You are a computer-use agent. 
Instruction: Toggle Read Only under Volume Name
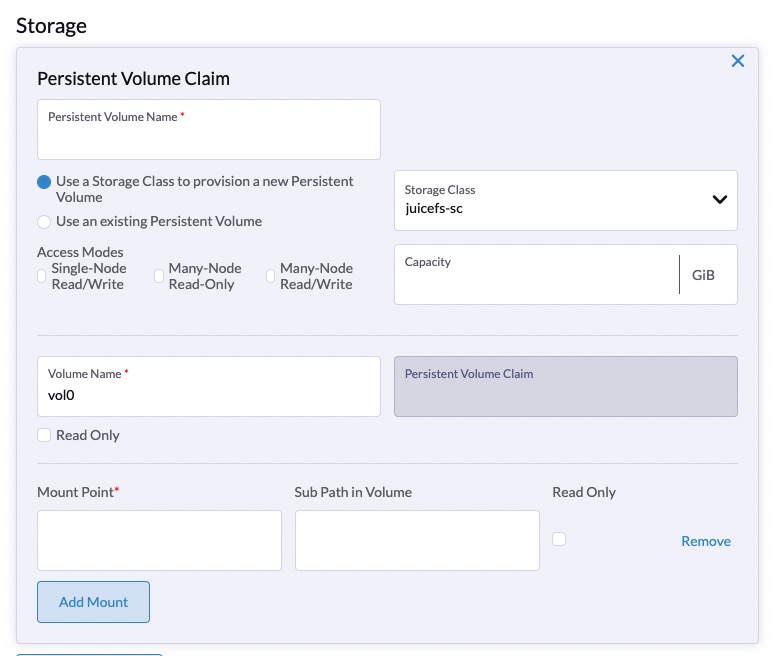click(x=44, y=435)
